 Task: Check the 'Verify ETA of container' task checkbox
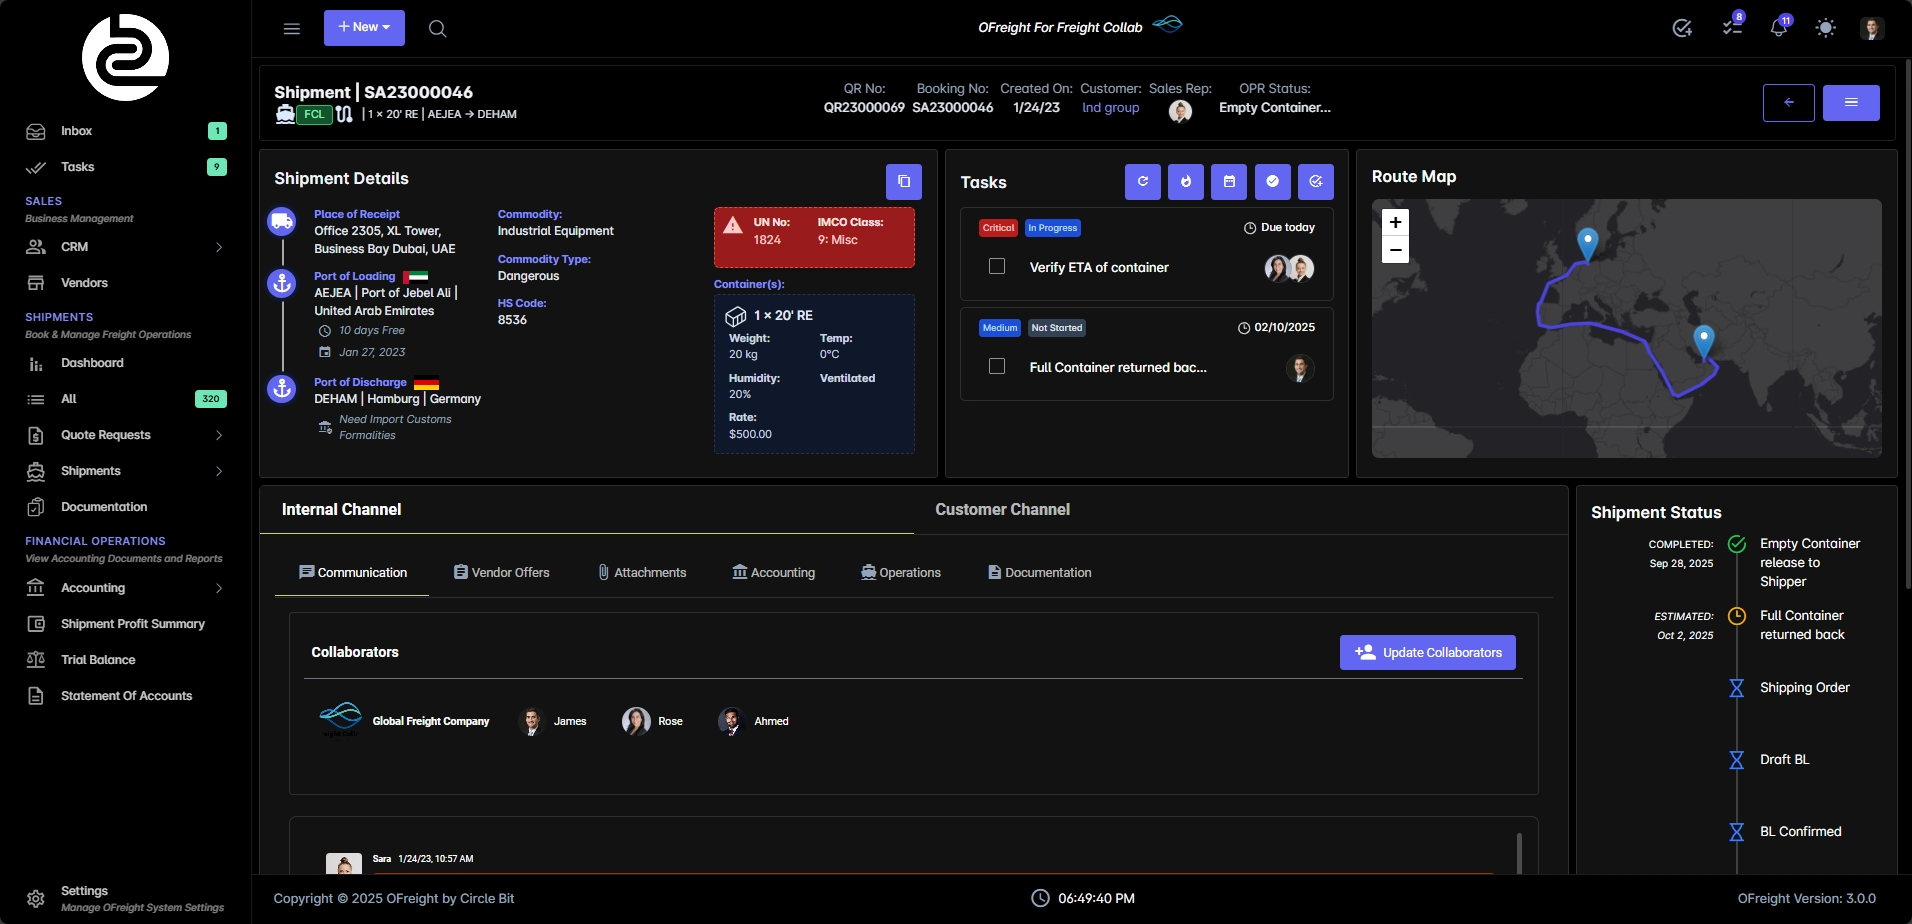(997, 267)
